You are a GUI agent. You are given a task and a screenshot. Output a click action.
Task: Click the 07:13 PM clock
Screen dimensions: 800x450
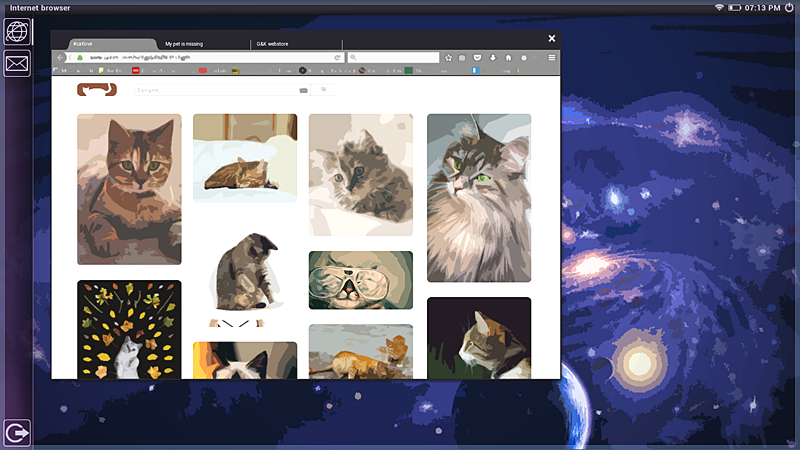(x=762, y=8)
